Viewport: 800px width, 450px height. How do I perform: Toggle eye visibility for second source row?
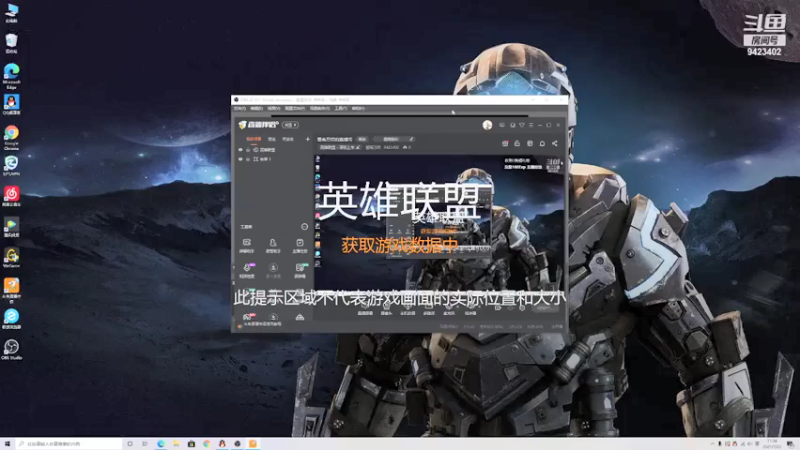240,159
